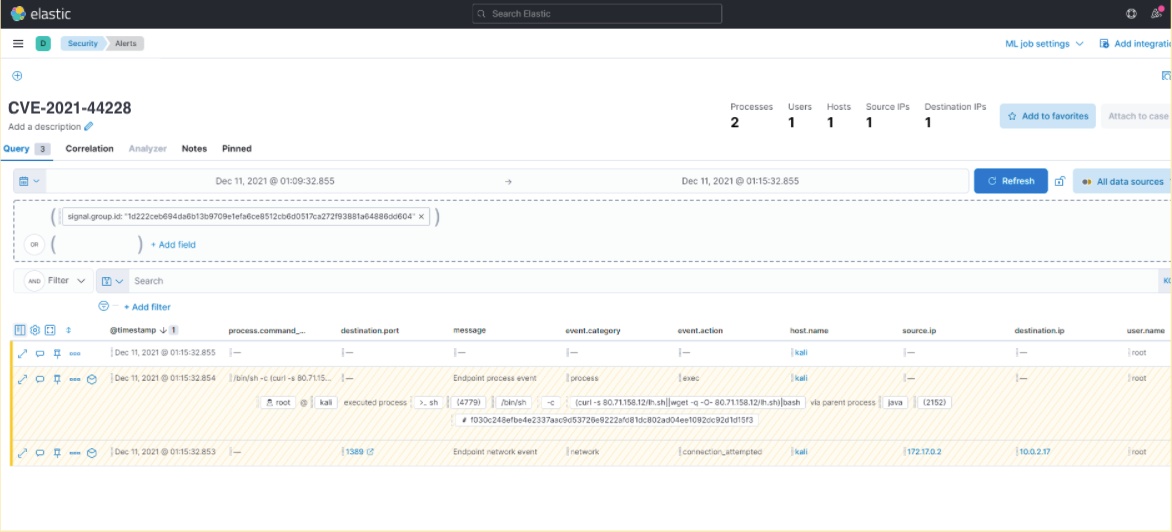1172x532 pixels.
Task: Open table settings gear icon
Action: [x=35, y=330]
